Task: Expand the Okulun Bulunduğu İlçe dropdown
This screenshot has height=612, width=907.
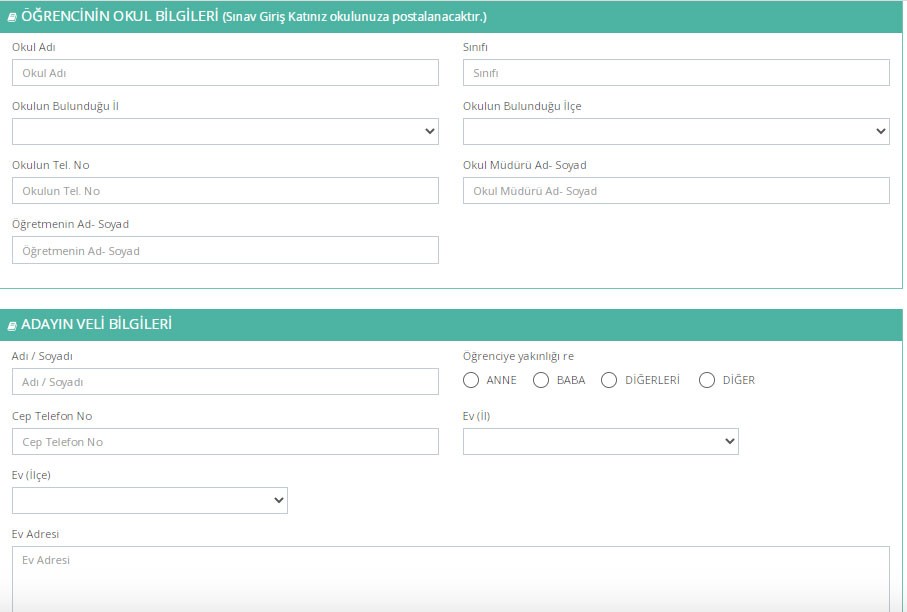Action: click(676, 132)
